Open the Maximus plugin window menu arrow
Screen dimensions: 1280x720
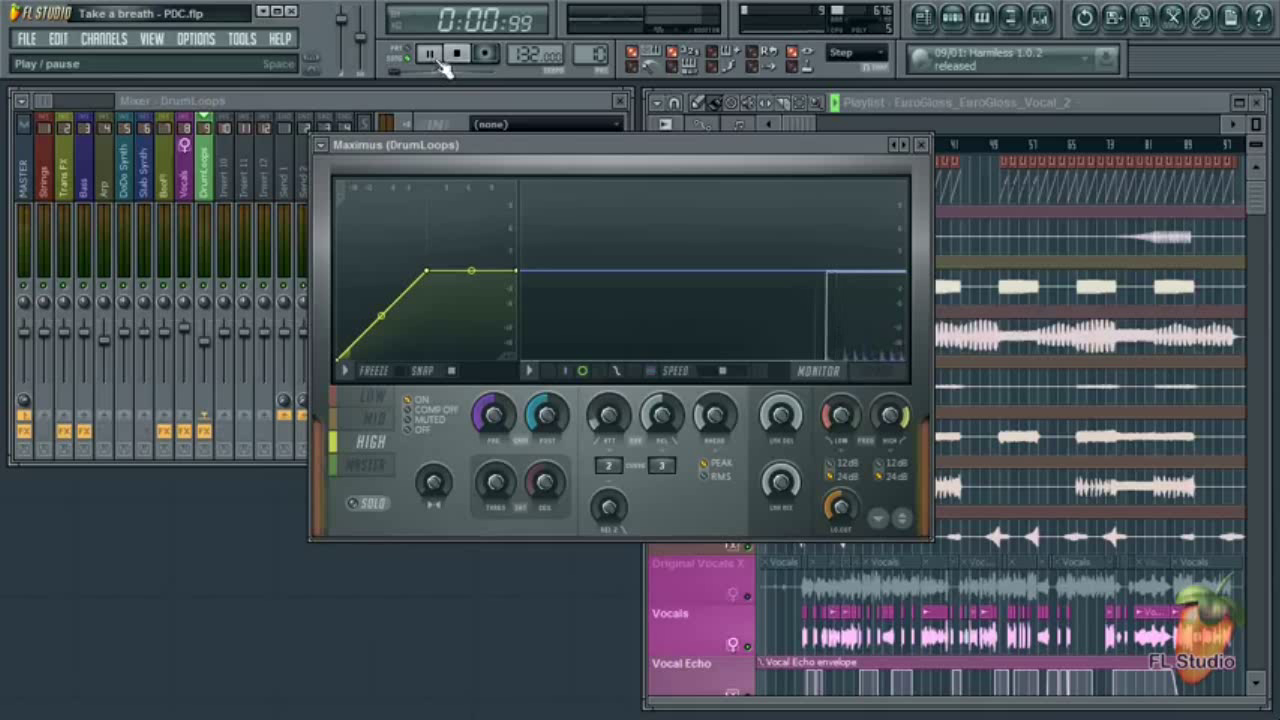click(321, 145)
